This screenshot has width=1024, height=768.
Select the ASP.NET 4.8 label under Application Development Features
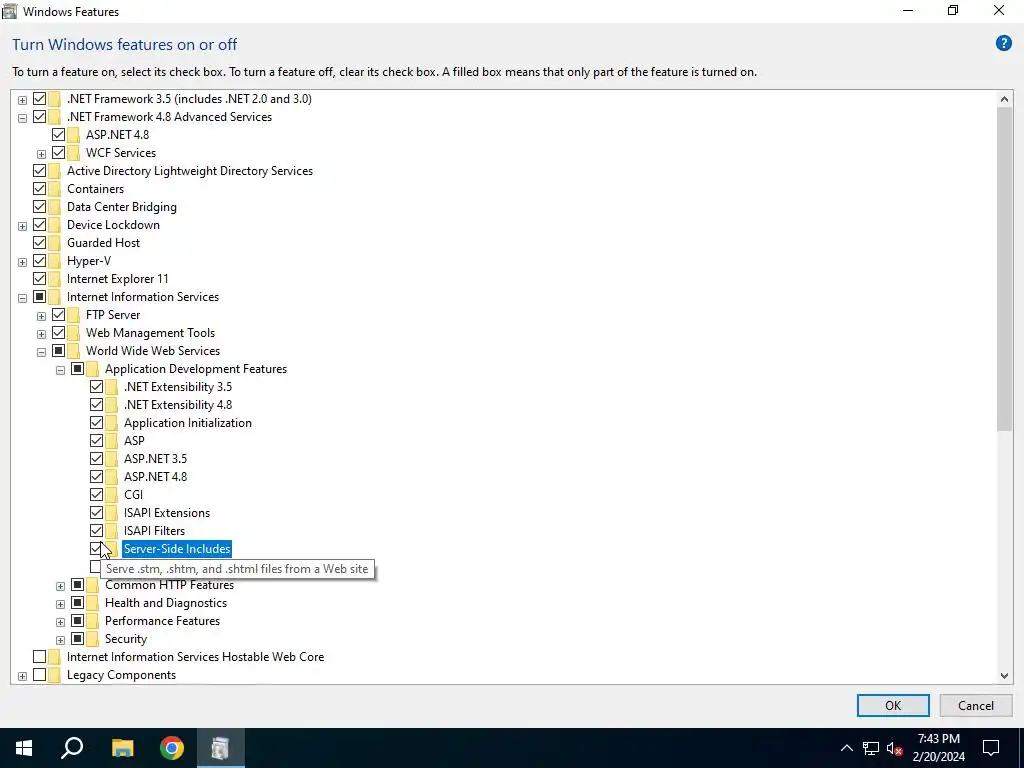pos(155,477)
